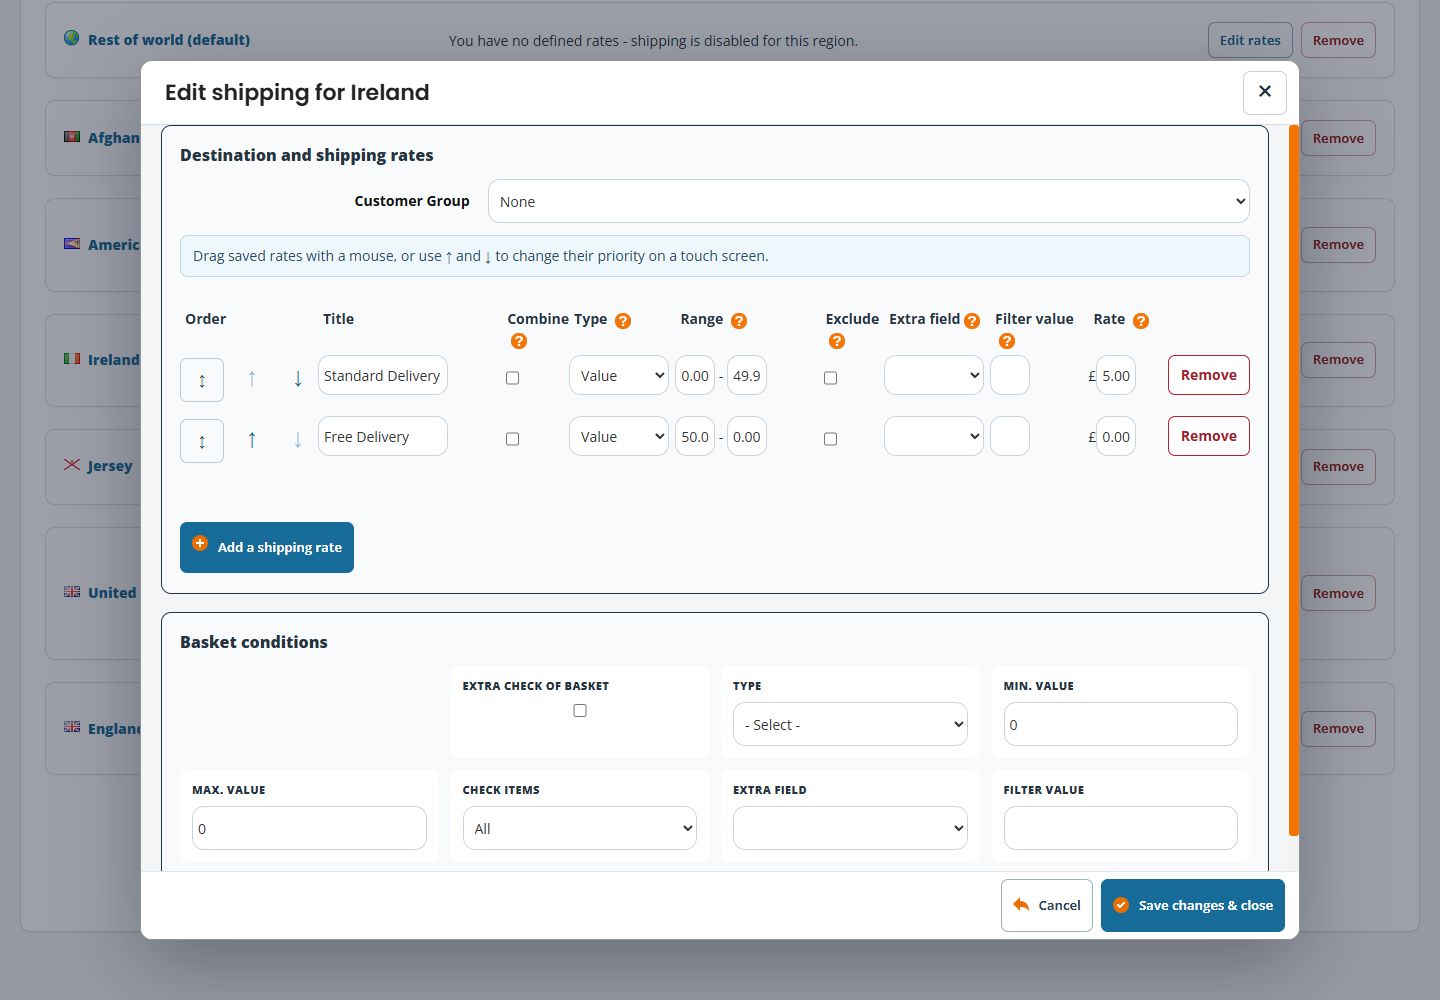Viewport: 1440px width, 1000px height.
Task: Click Save changes & close
Action: click(1193, 905)
